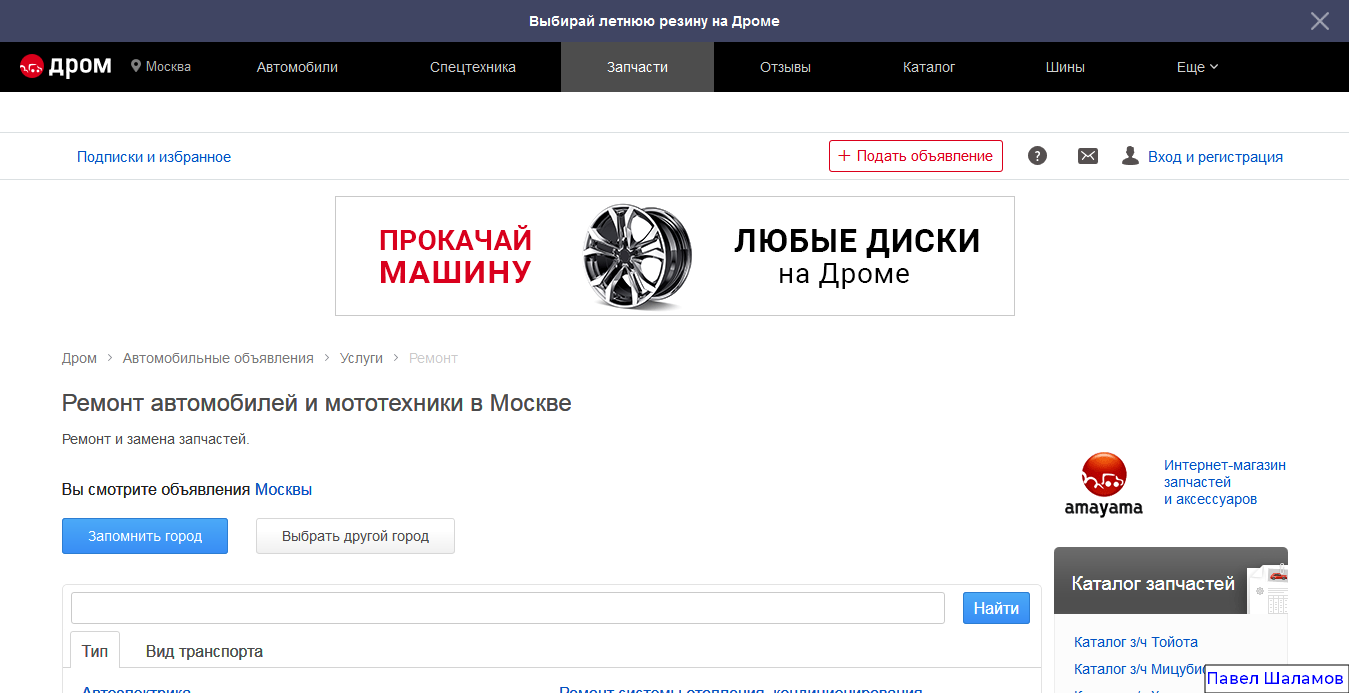Go to Дром breadcrumb
This screenshot has height=693, width=1349.
(x=79, y=358)
